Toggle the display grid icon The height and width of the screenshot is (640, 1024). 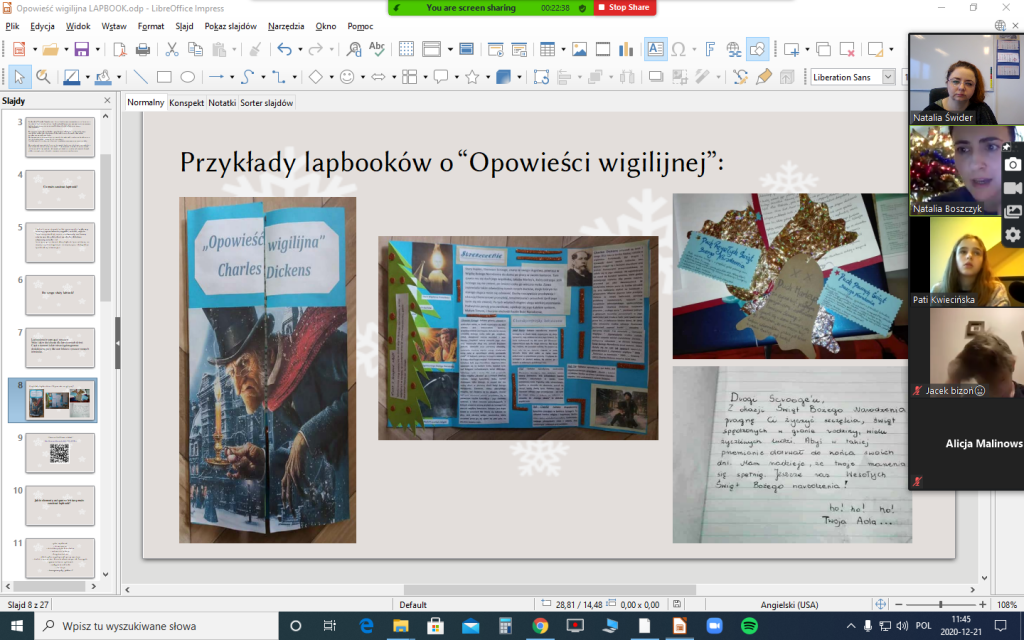coord(406,49)
